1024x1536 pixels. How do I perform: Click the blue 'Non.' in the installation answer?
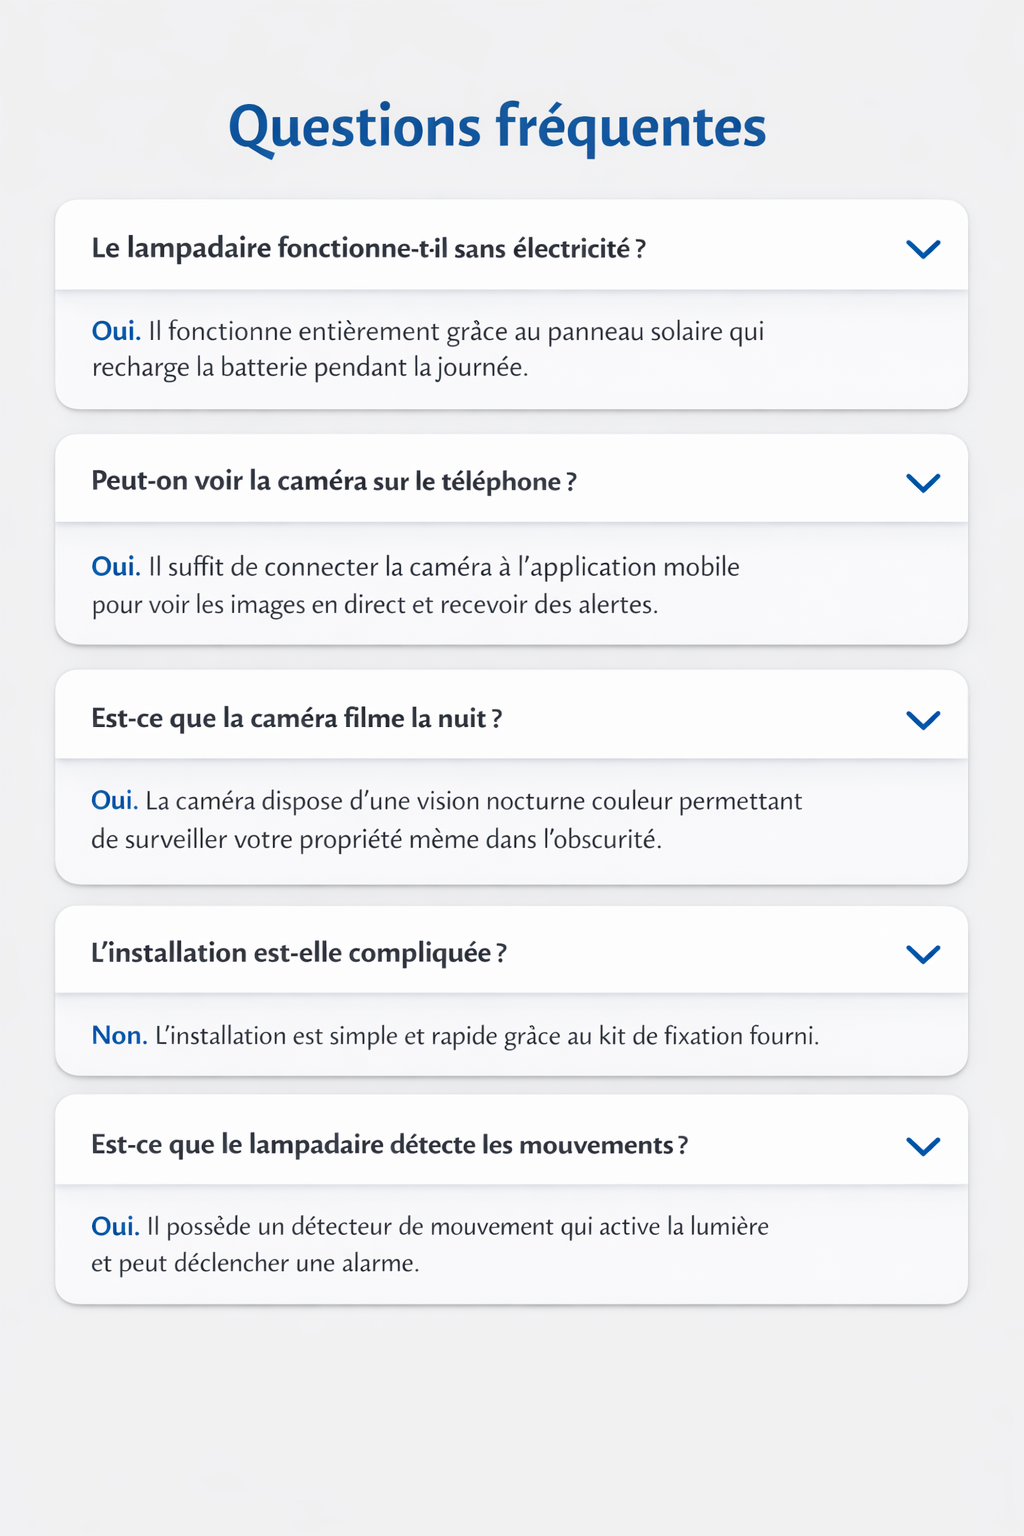click(119, 1035)
